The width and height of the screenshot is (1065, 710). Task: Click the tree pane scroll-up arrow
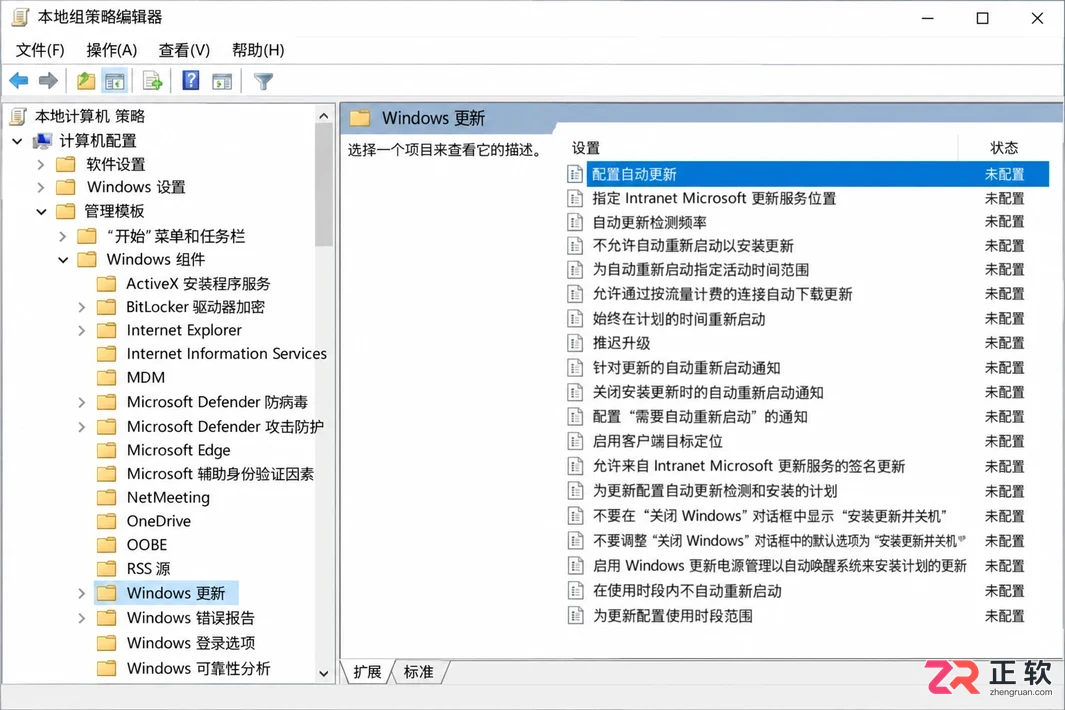(324, 116)
